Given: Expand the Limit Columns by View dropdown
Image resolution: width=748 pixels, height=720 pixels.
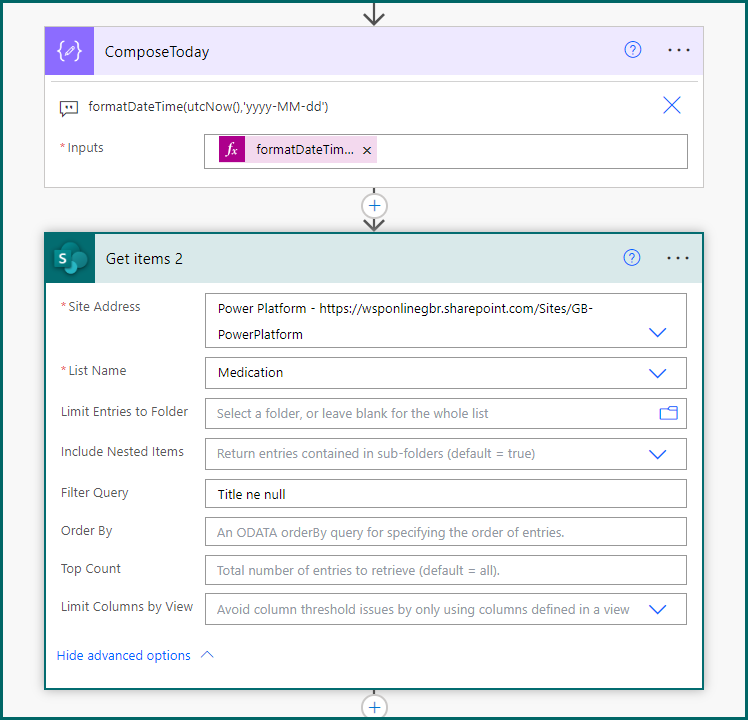Looking at the screenshot, I should pyautogui.click(x=657, y=609).
